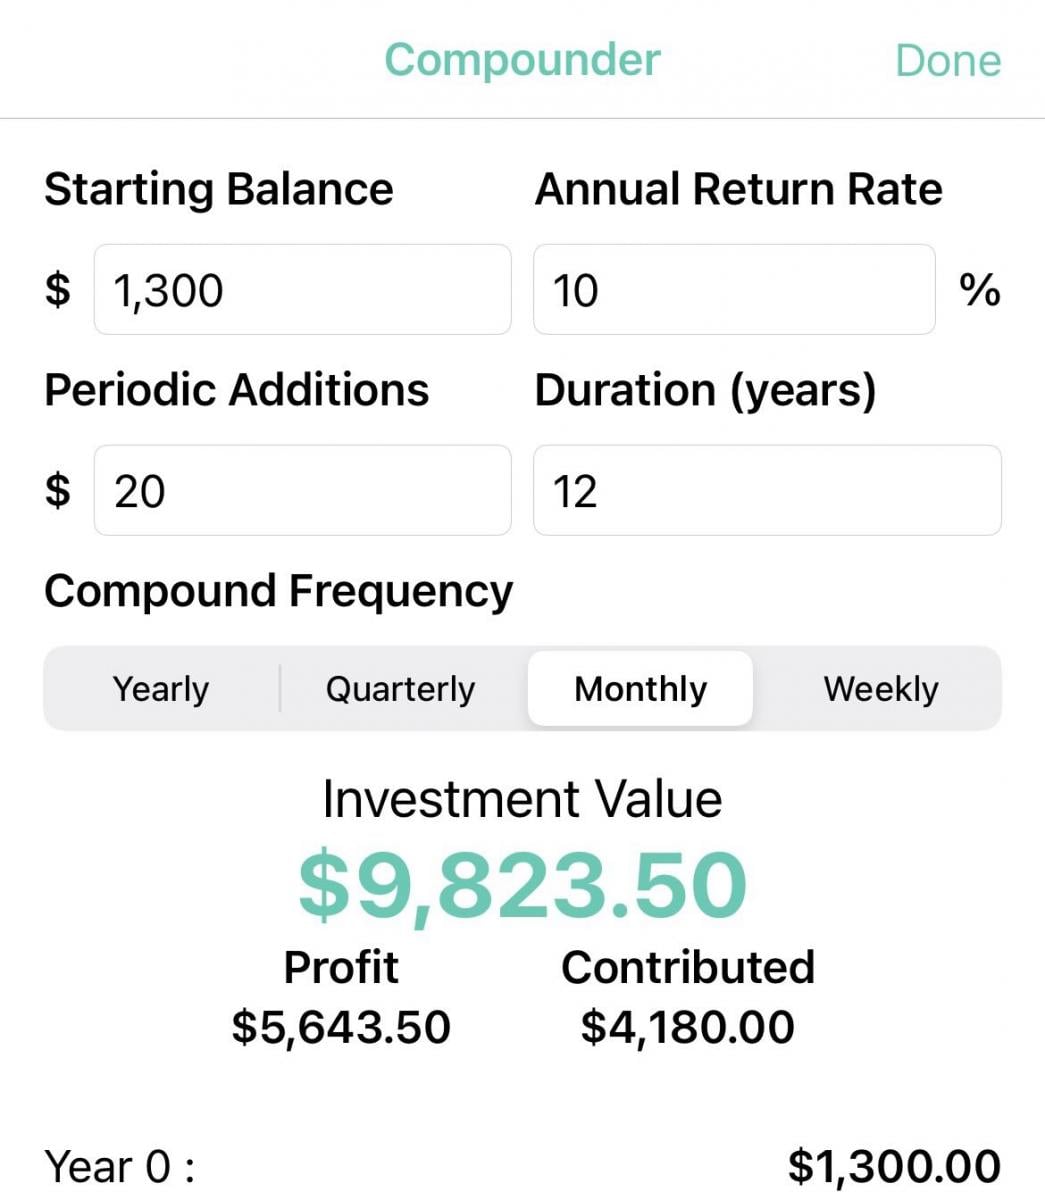Tap the Year 0 balance $1,300.00

894,1166
